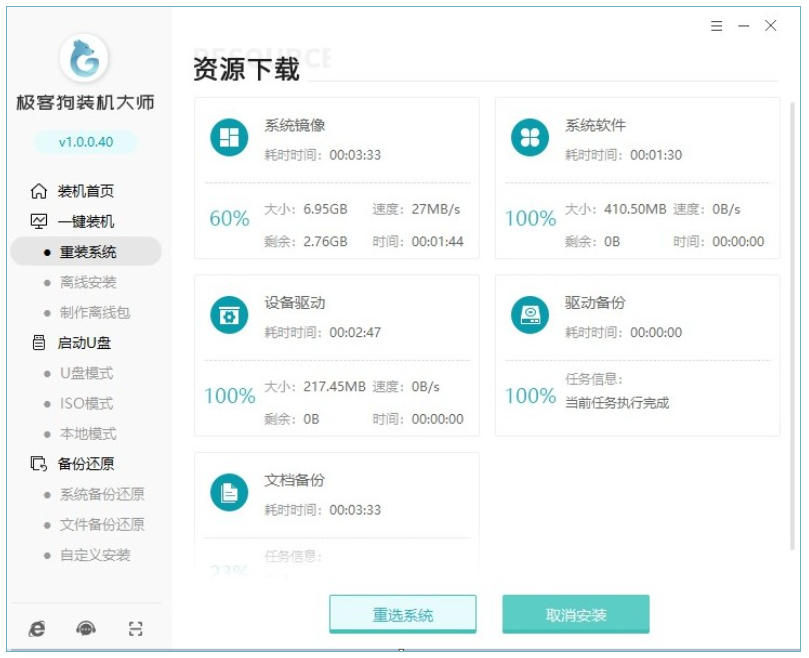Open ISO模式 sidebar item
Image resolution: width=809 pixels, height=658 pixels.
[87, 404]
